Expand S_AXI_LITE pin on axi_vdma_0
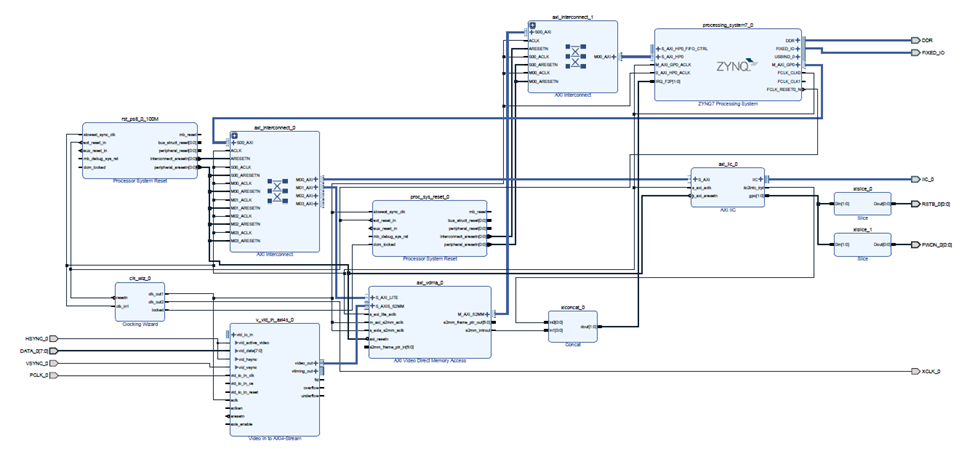Screen dimensions: 975x454 [373, 298]
